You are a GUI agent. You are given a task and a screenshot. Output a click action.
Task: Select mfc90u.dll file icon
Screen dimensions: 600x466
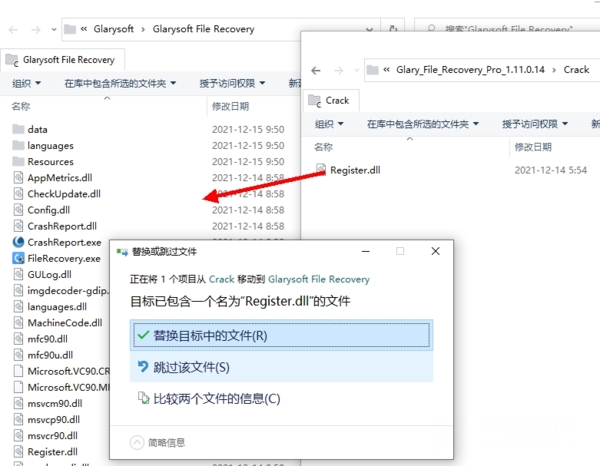point(18,355)
